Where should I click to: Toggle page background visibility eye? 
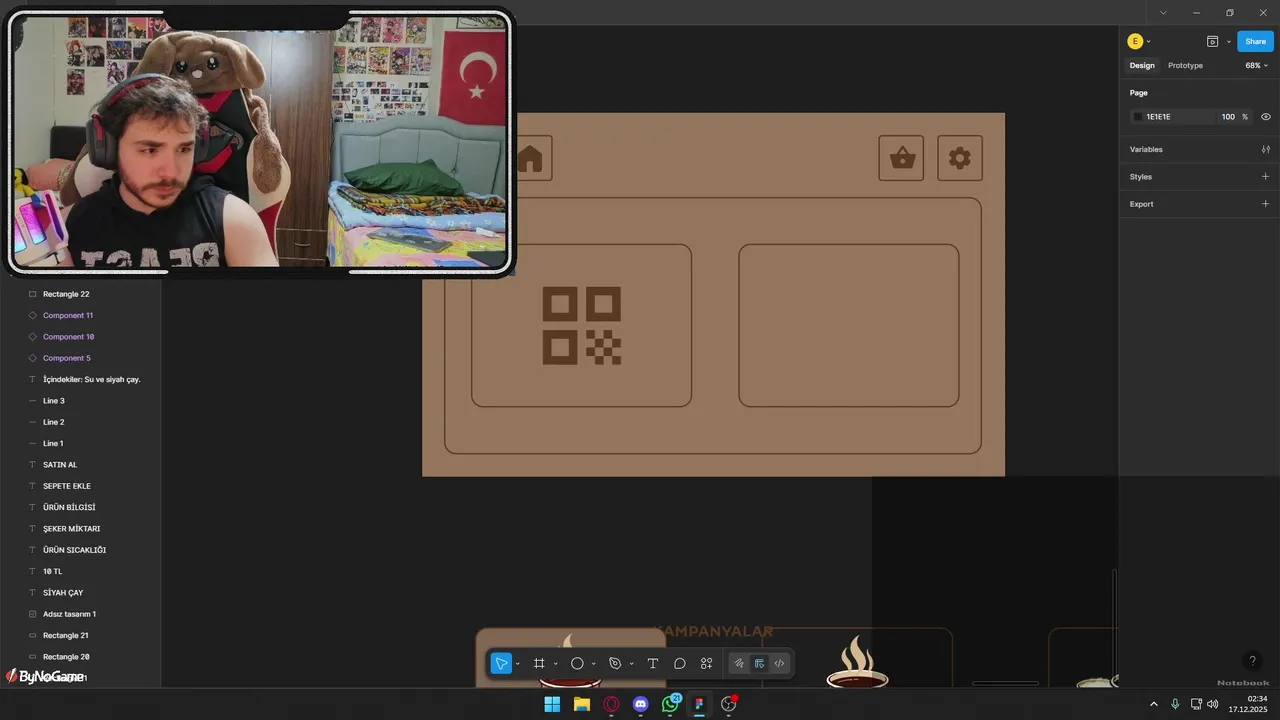click(1266, 117)
